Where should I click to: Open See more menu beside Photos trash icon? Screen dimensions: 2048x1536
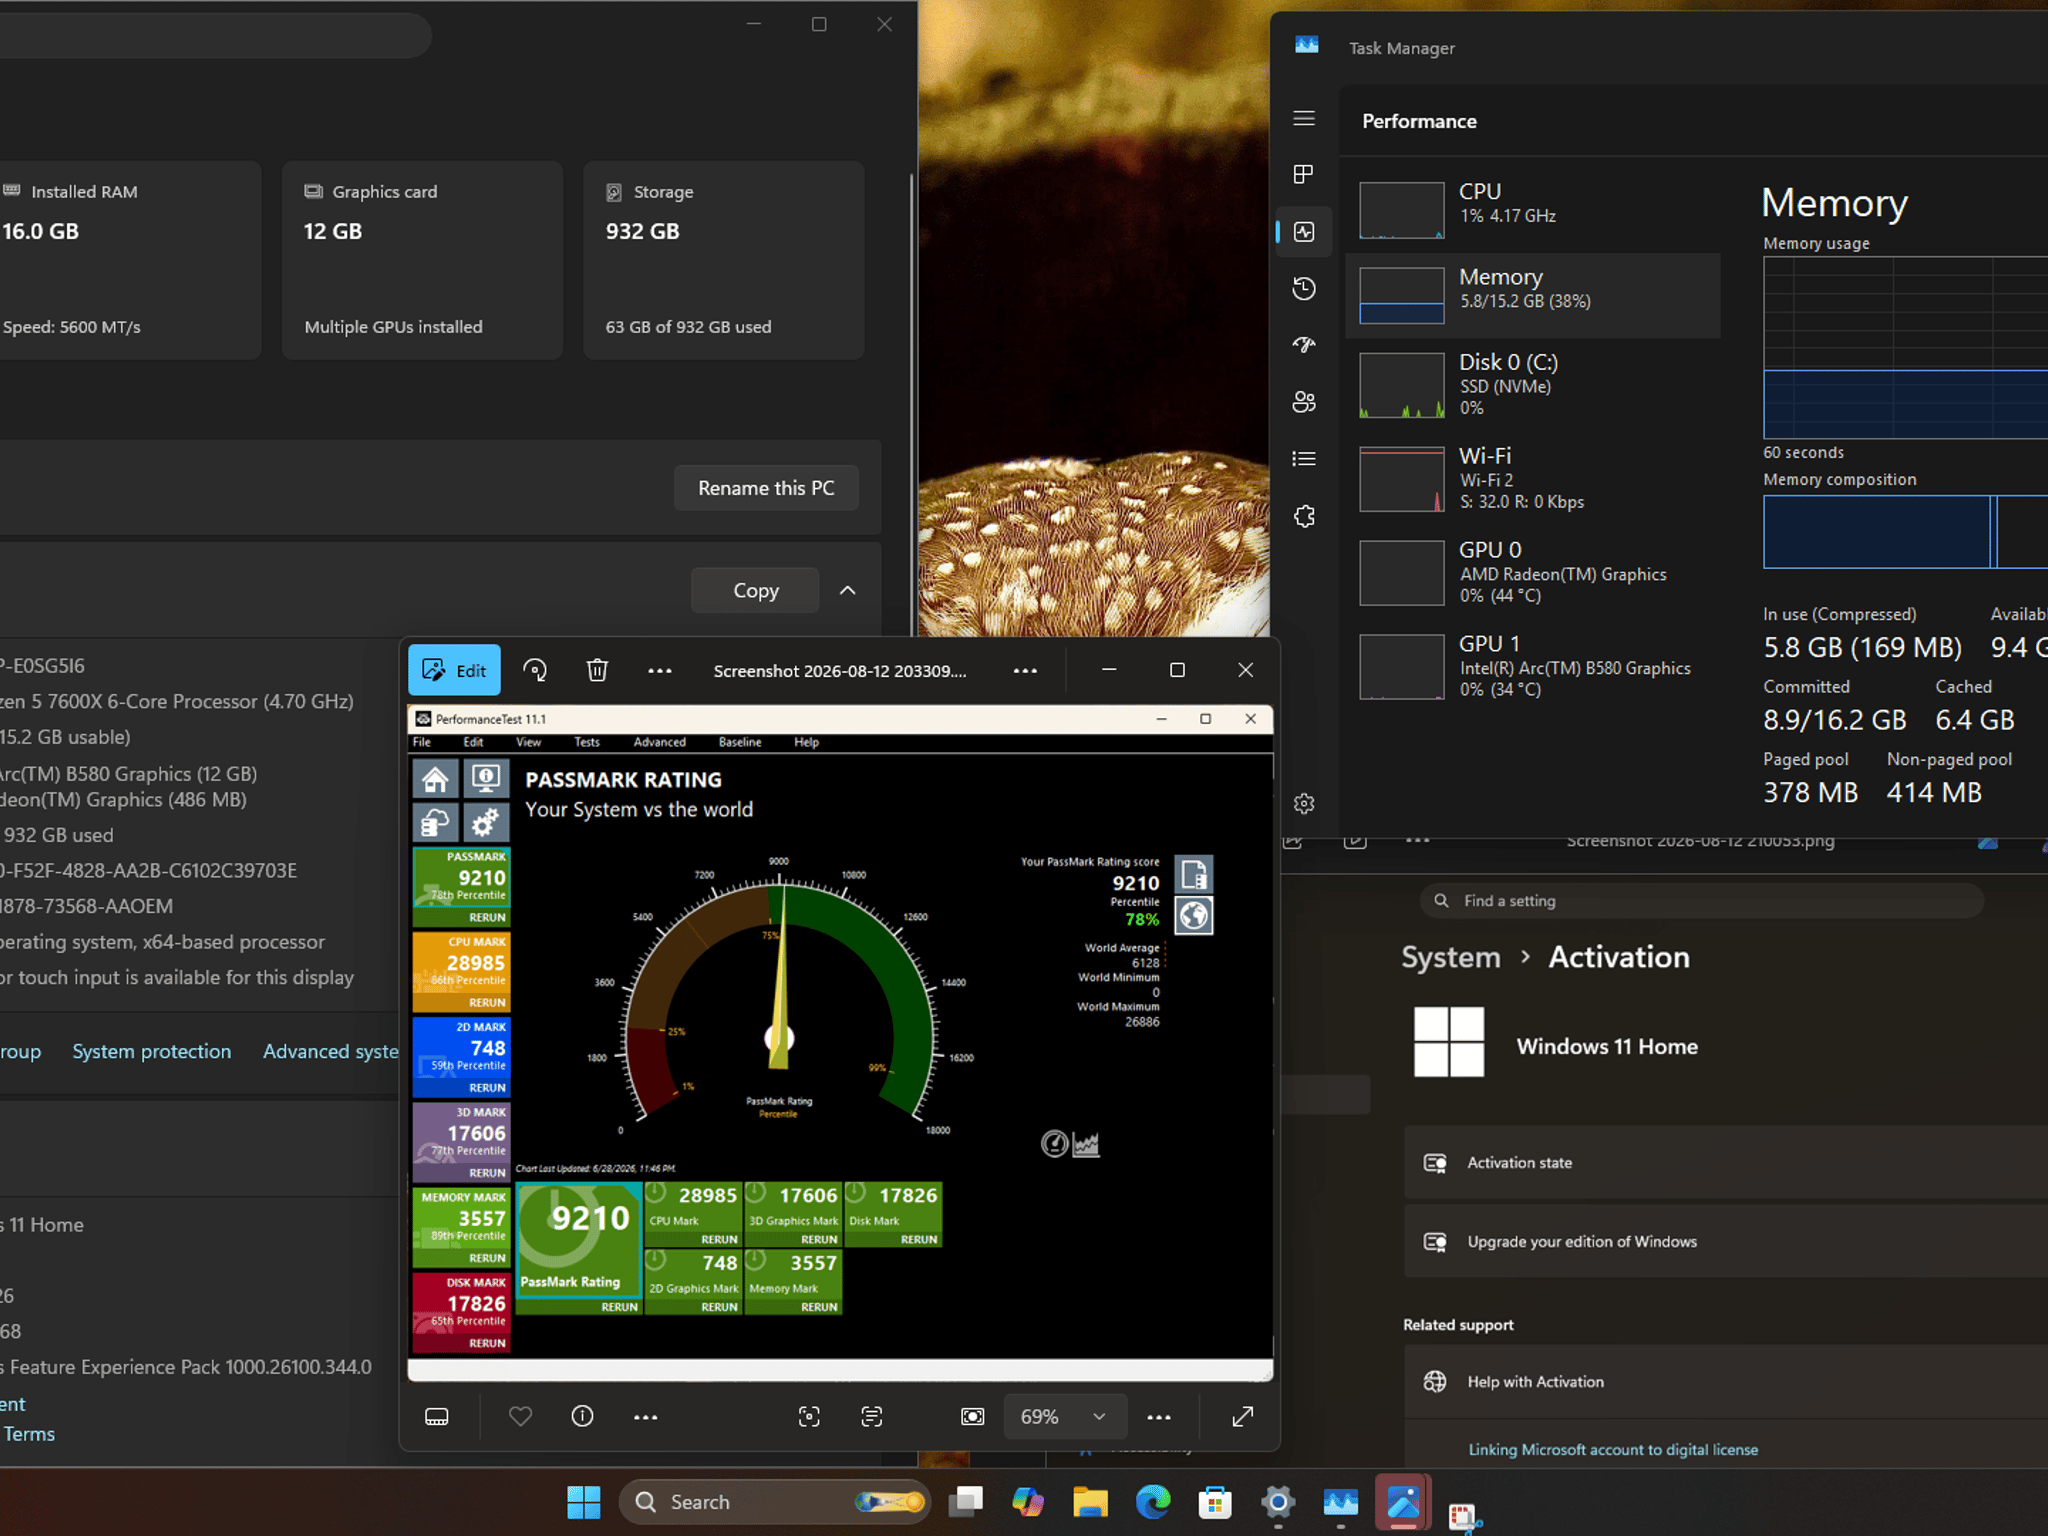(x=660, y=670)
